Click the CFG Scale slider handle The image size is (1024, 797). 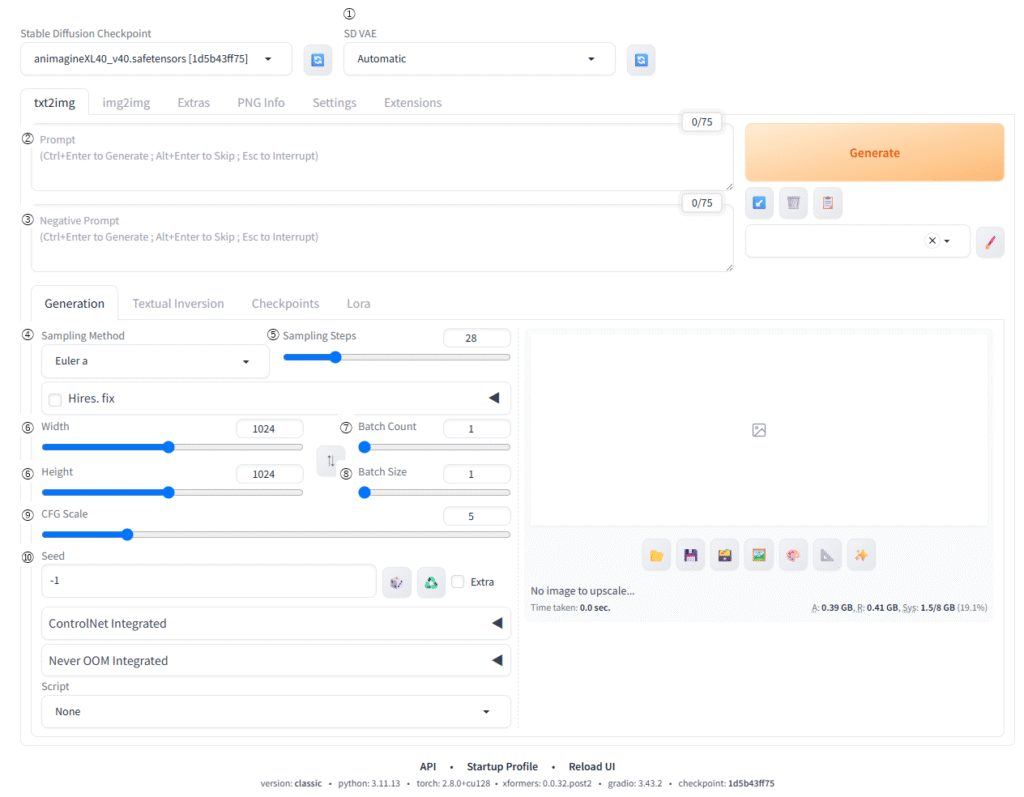(127, 535)
